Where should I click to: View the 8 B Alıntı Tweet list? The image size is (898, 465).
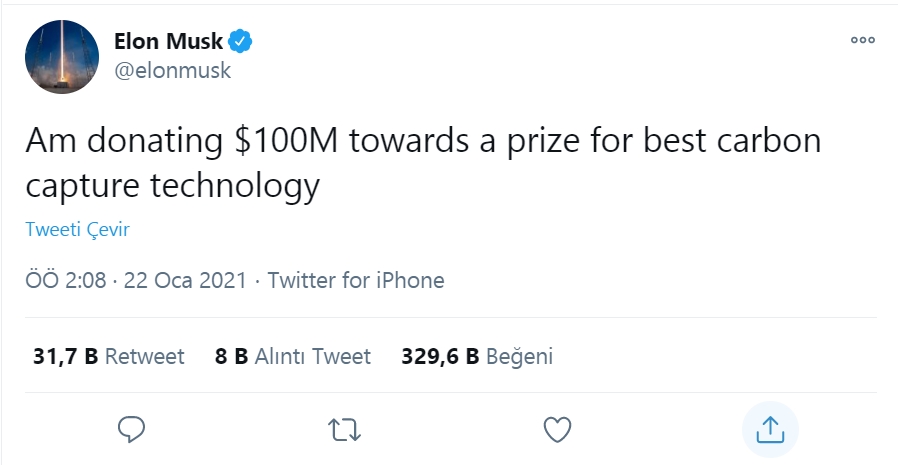(x=293, y=356)
